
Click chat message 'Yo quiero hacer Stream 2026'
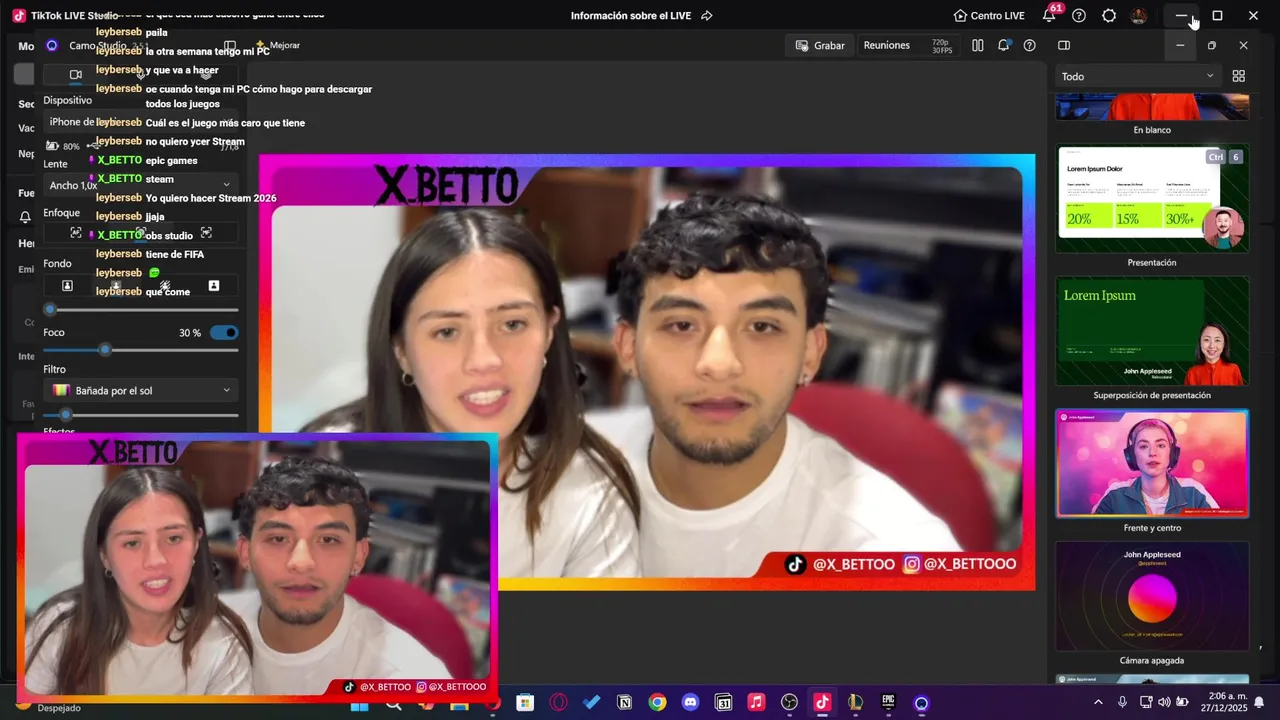click(x=211, y=198)
